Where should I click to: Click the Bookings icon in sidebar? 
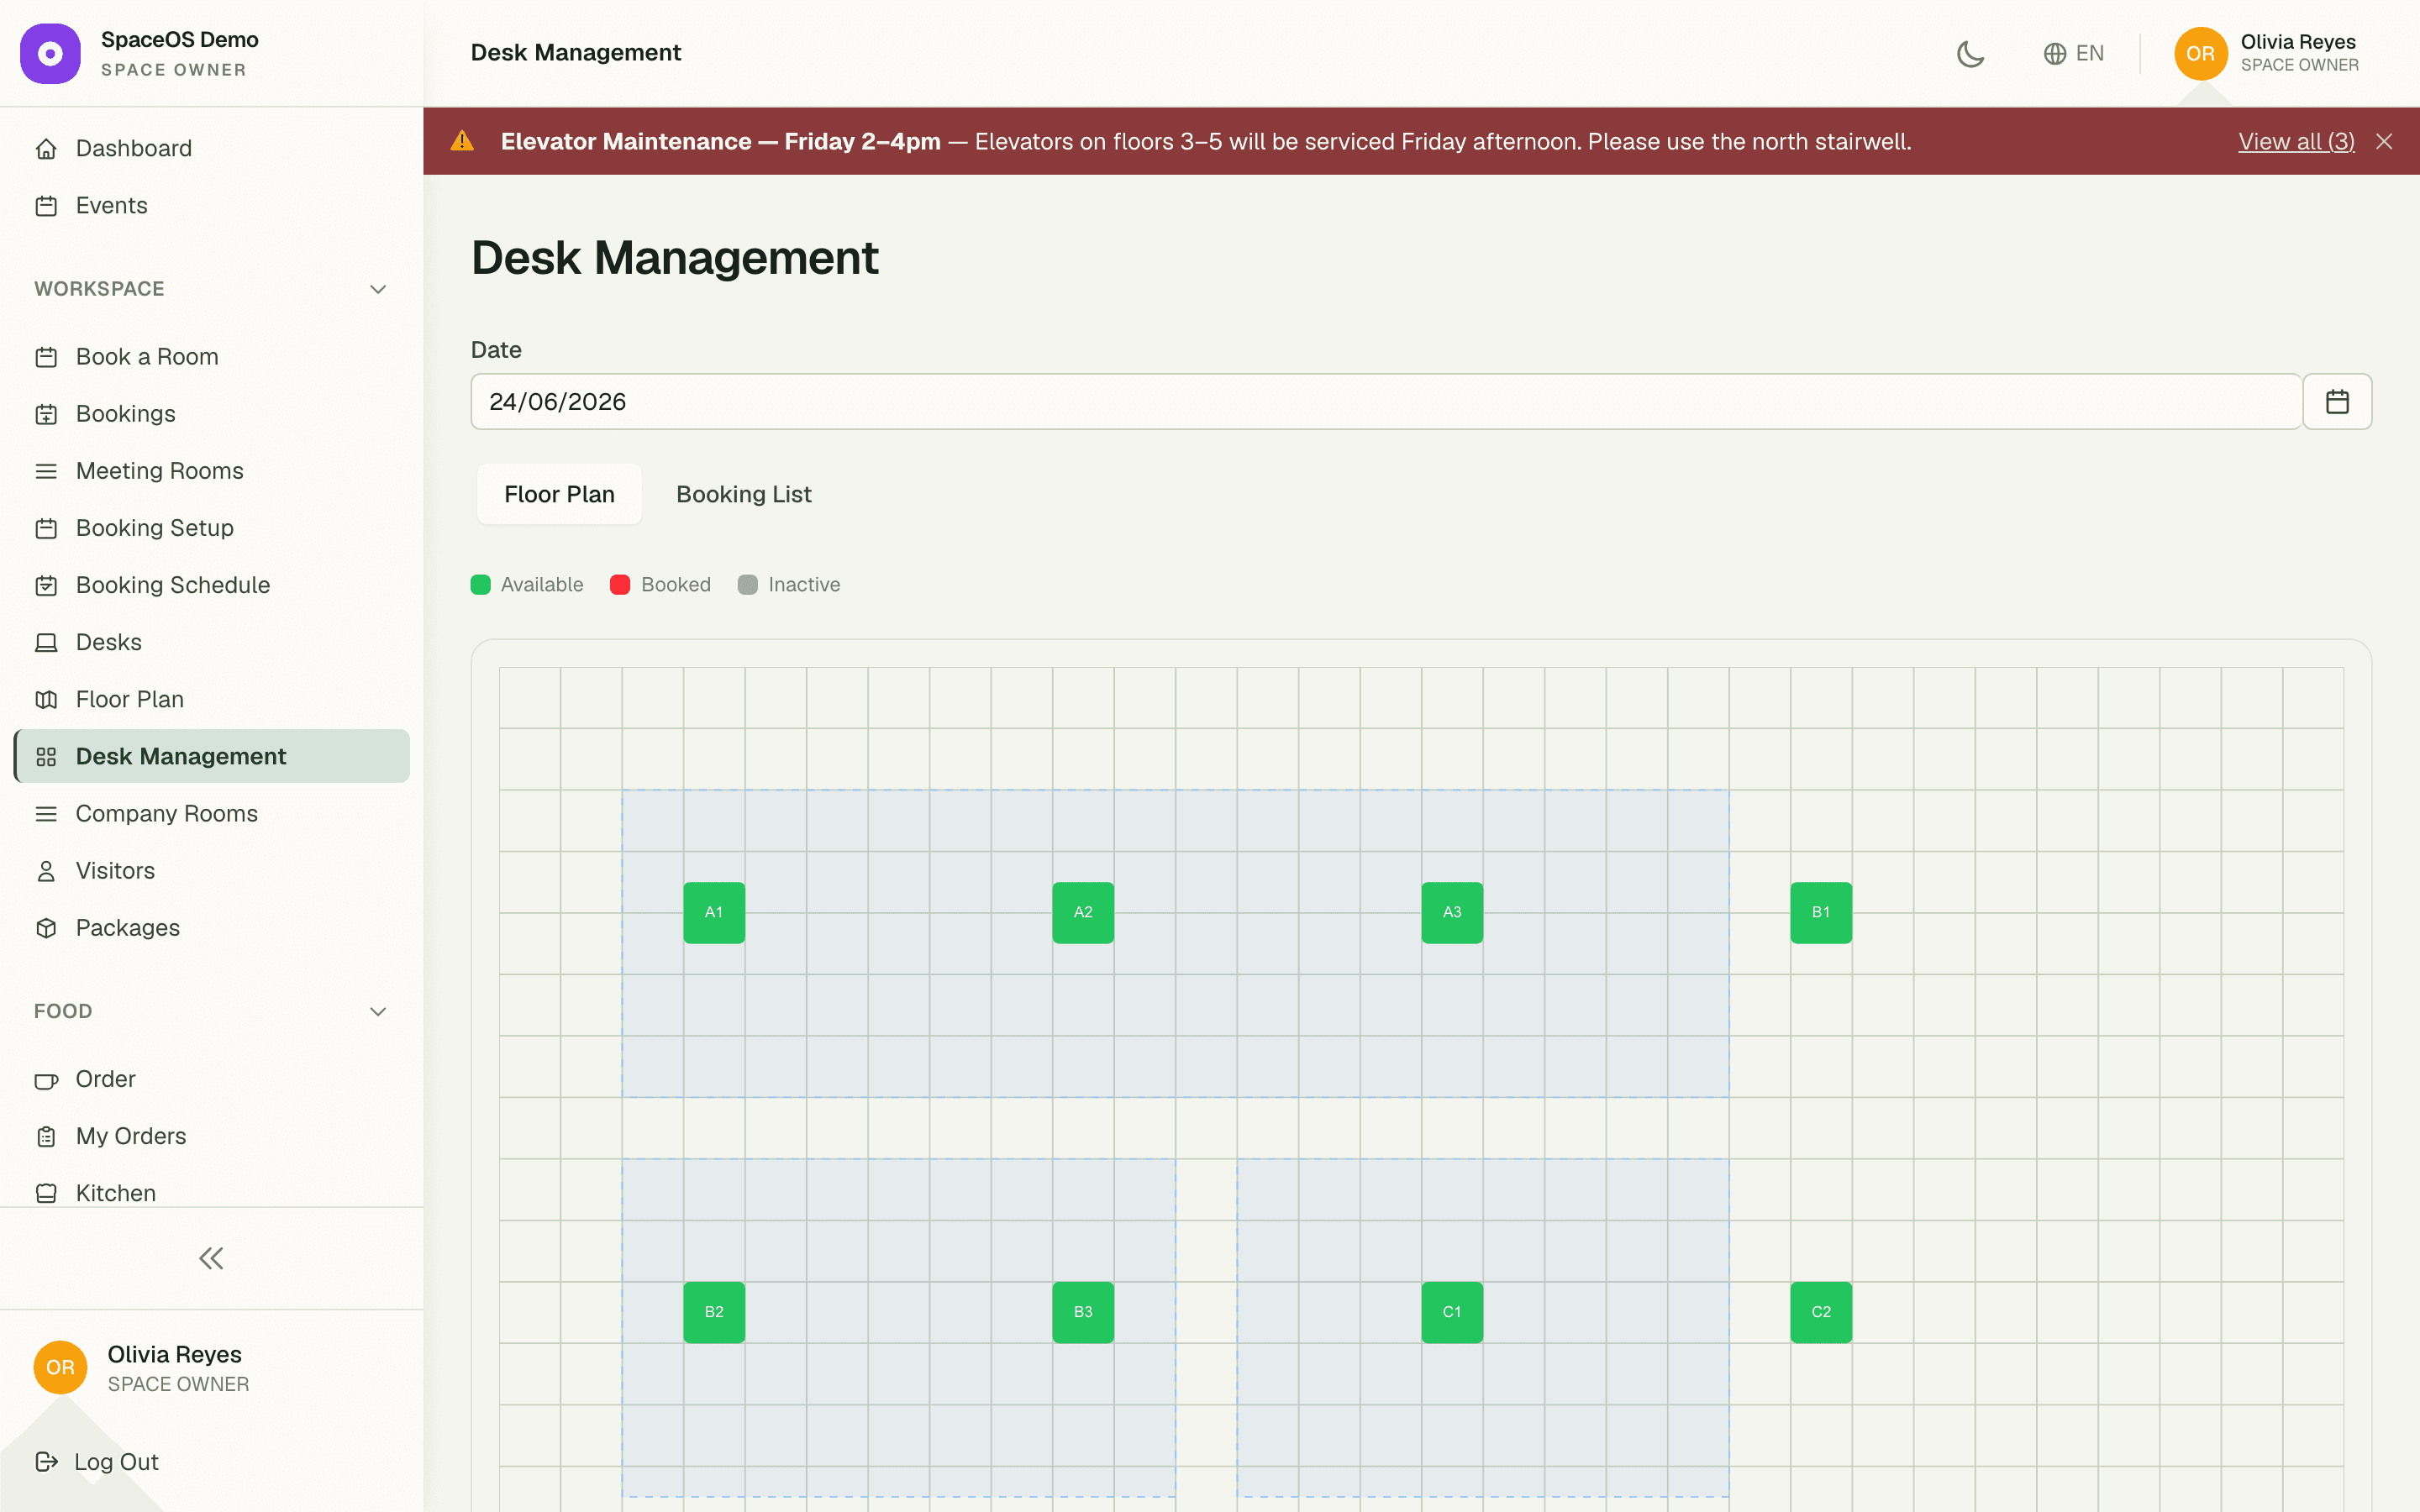46,414
